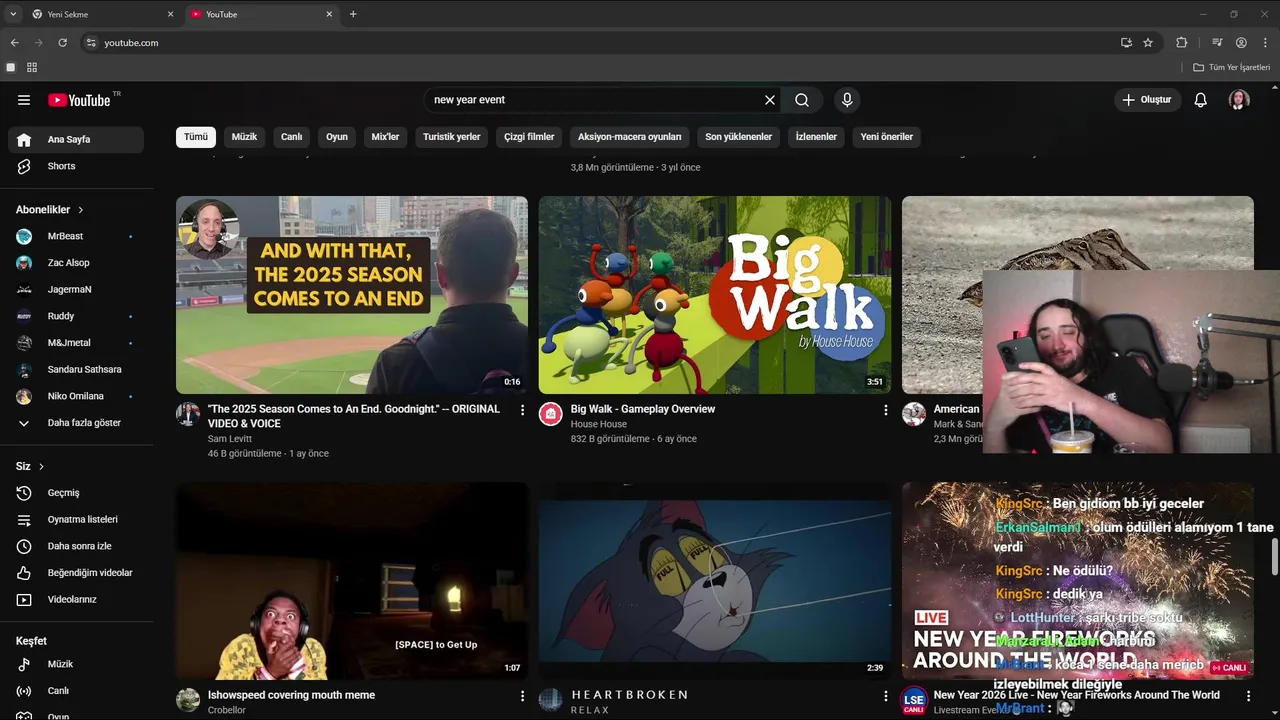Image resolution: width=1280 pixels, height=720 pixels.
Task: Start voice search with microphone icon
Action: pos(847,100)
